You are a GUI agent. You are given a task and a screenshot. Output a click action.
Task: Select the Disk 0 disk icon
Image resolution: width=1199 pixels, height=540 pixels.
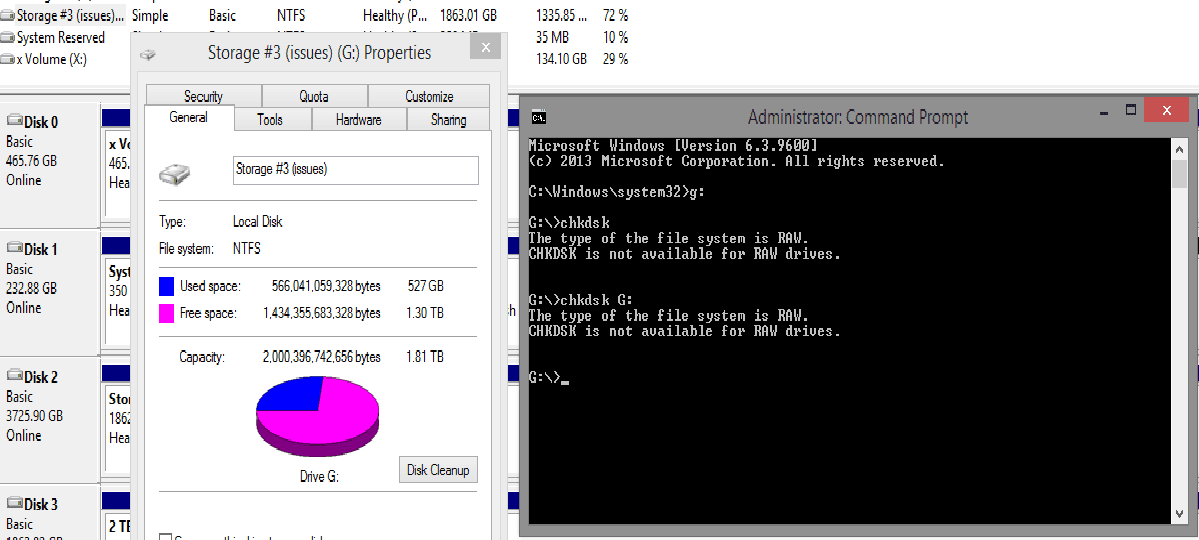(x=14, y=122)
